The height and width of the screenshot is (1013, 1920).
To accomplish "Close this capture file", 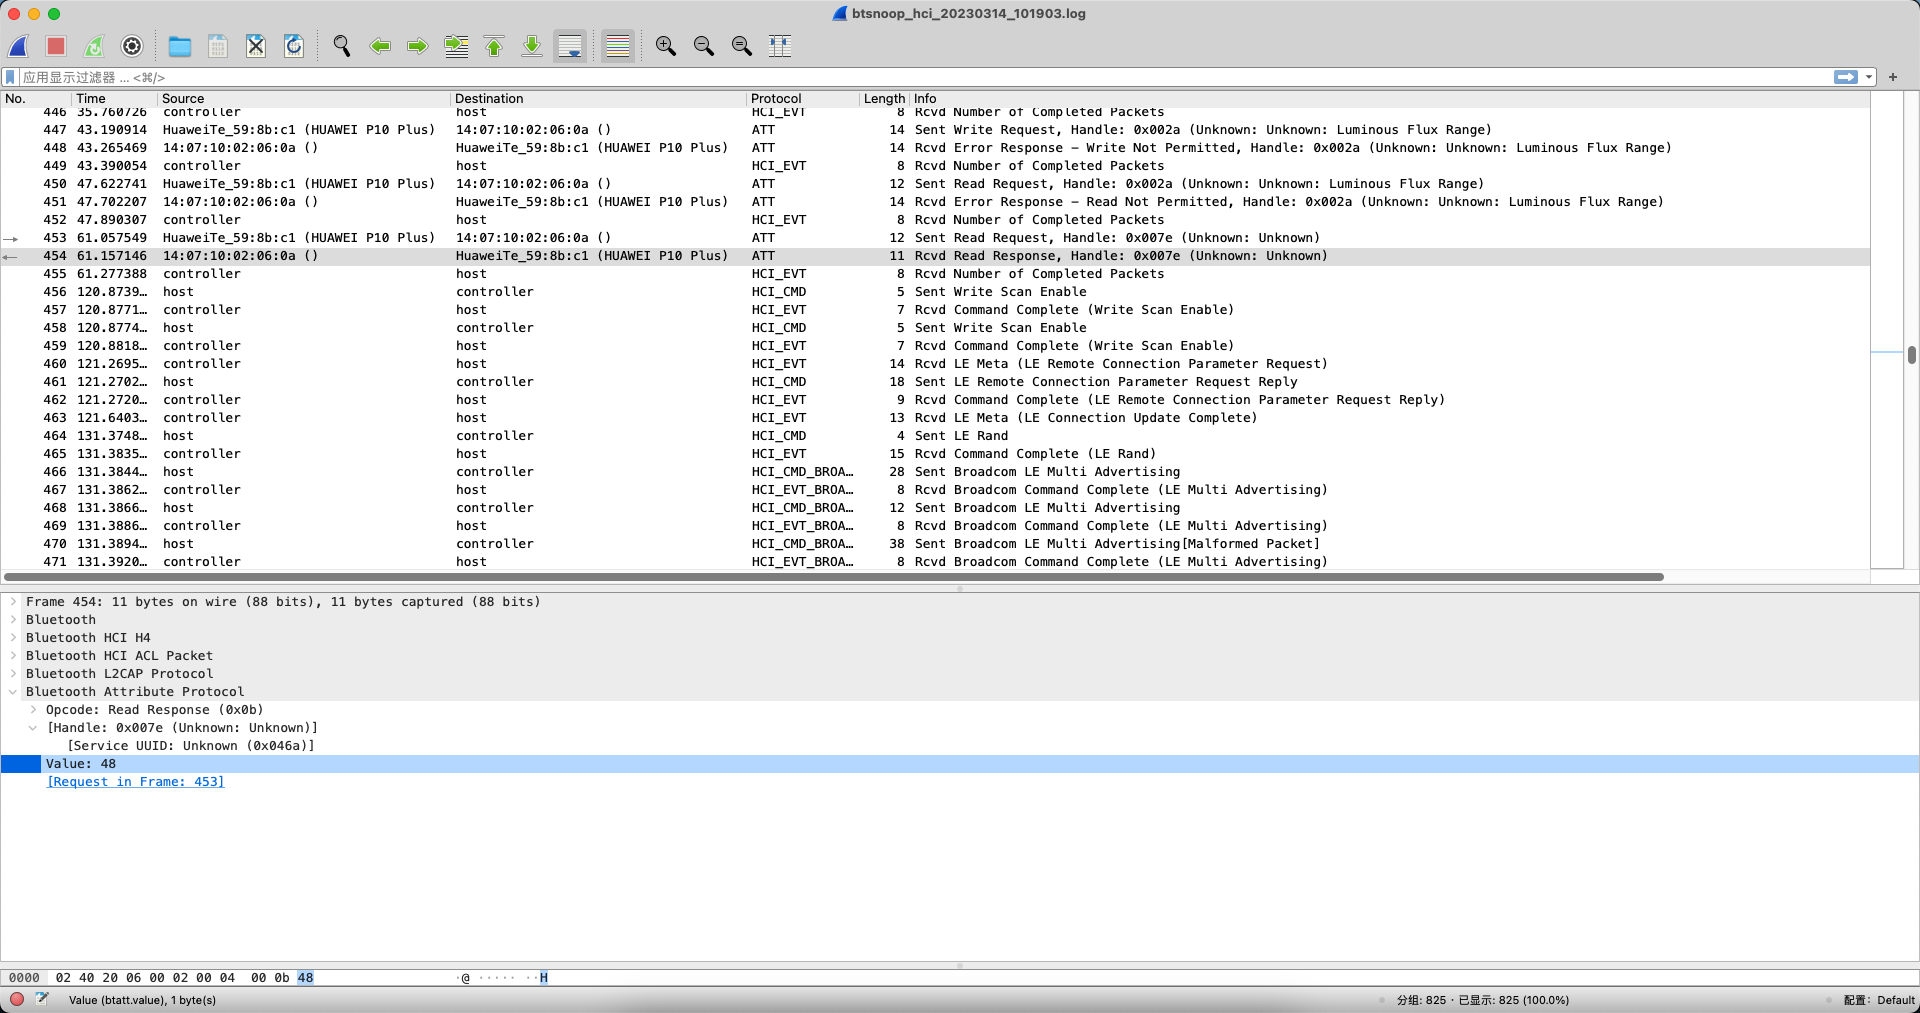I will point(256,46).
